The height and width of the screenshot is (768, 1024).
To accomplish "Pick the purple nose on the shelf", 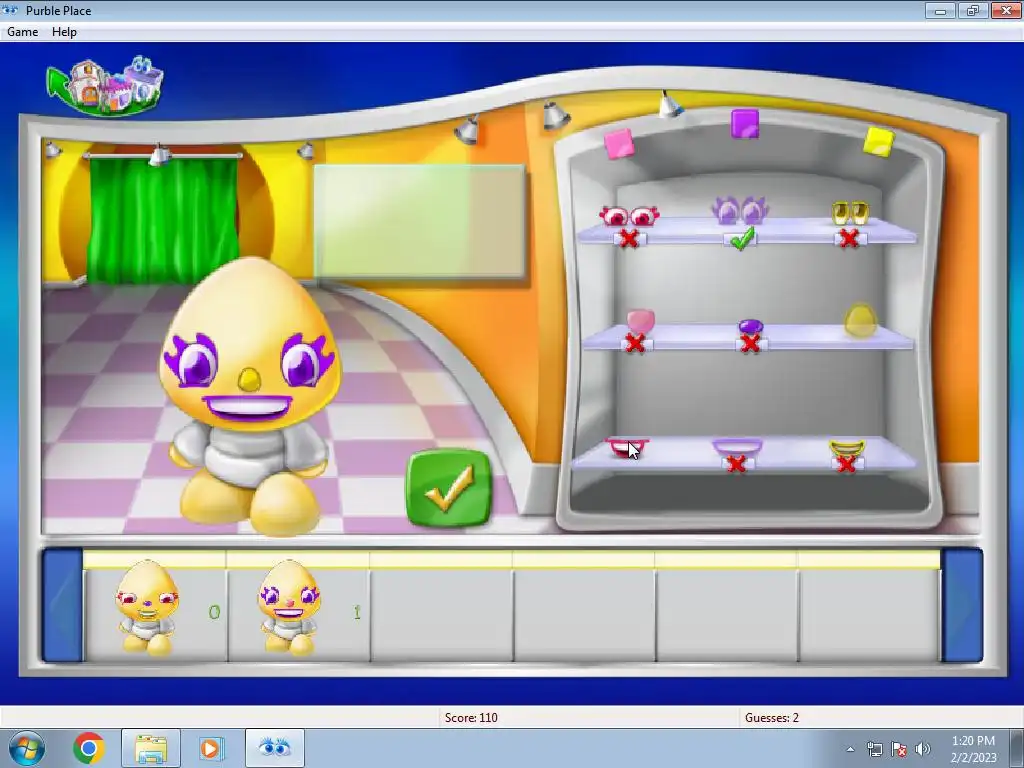I will tap(750, 326).
